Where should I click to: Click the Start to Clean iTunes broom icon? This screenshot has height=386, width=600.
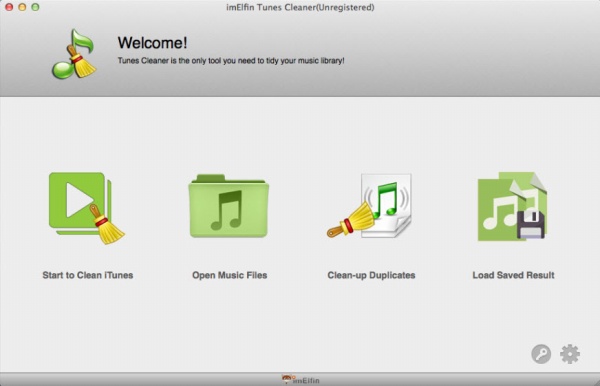coord(87,208)
